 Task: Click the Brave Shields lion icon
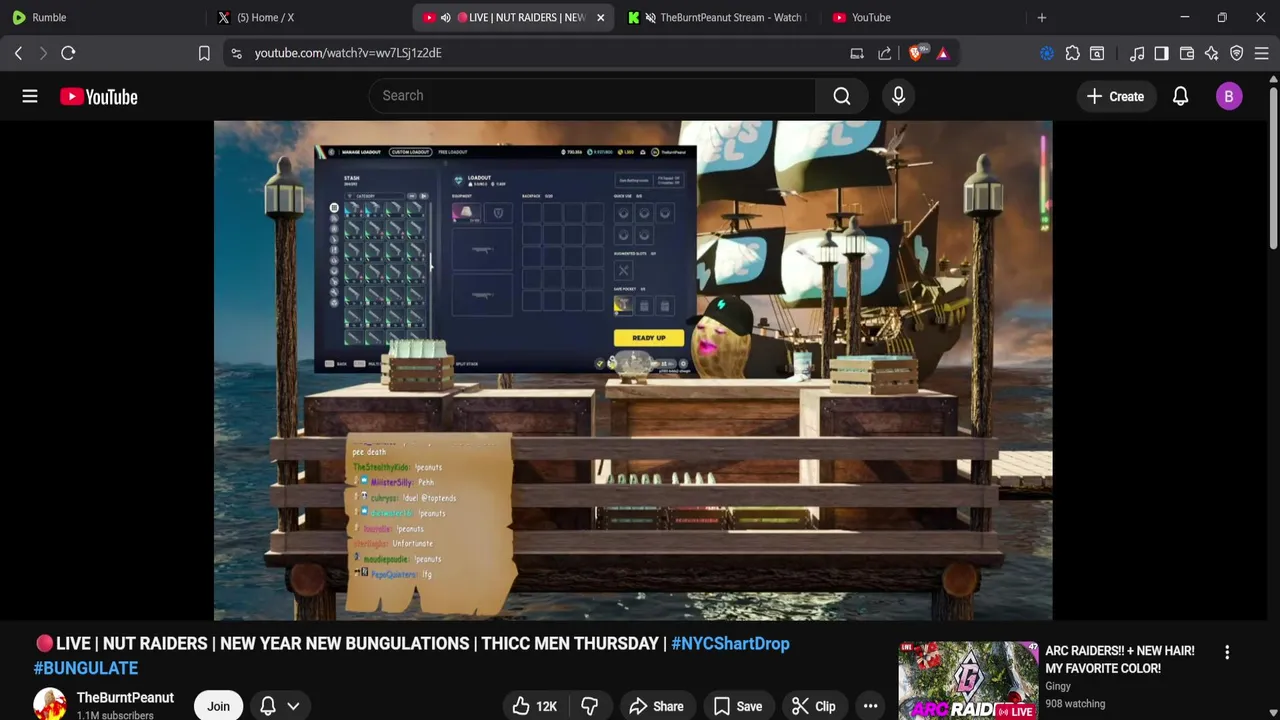pyautogui.click(x=917, y=53)
